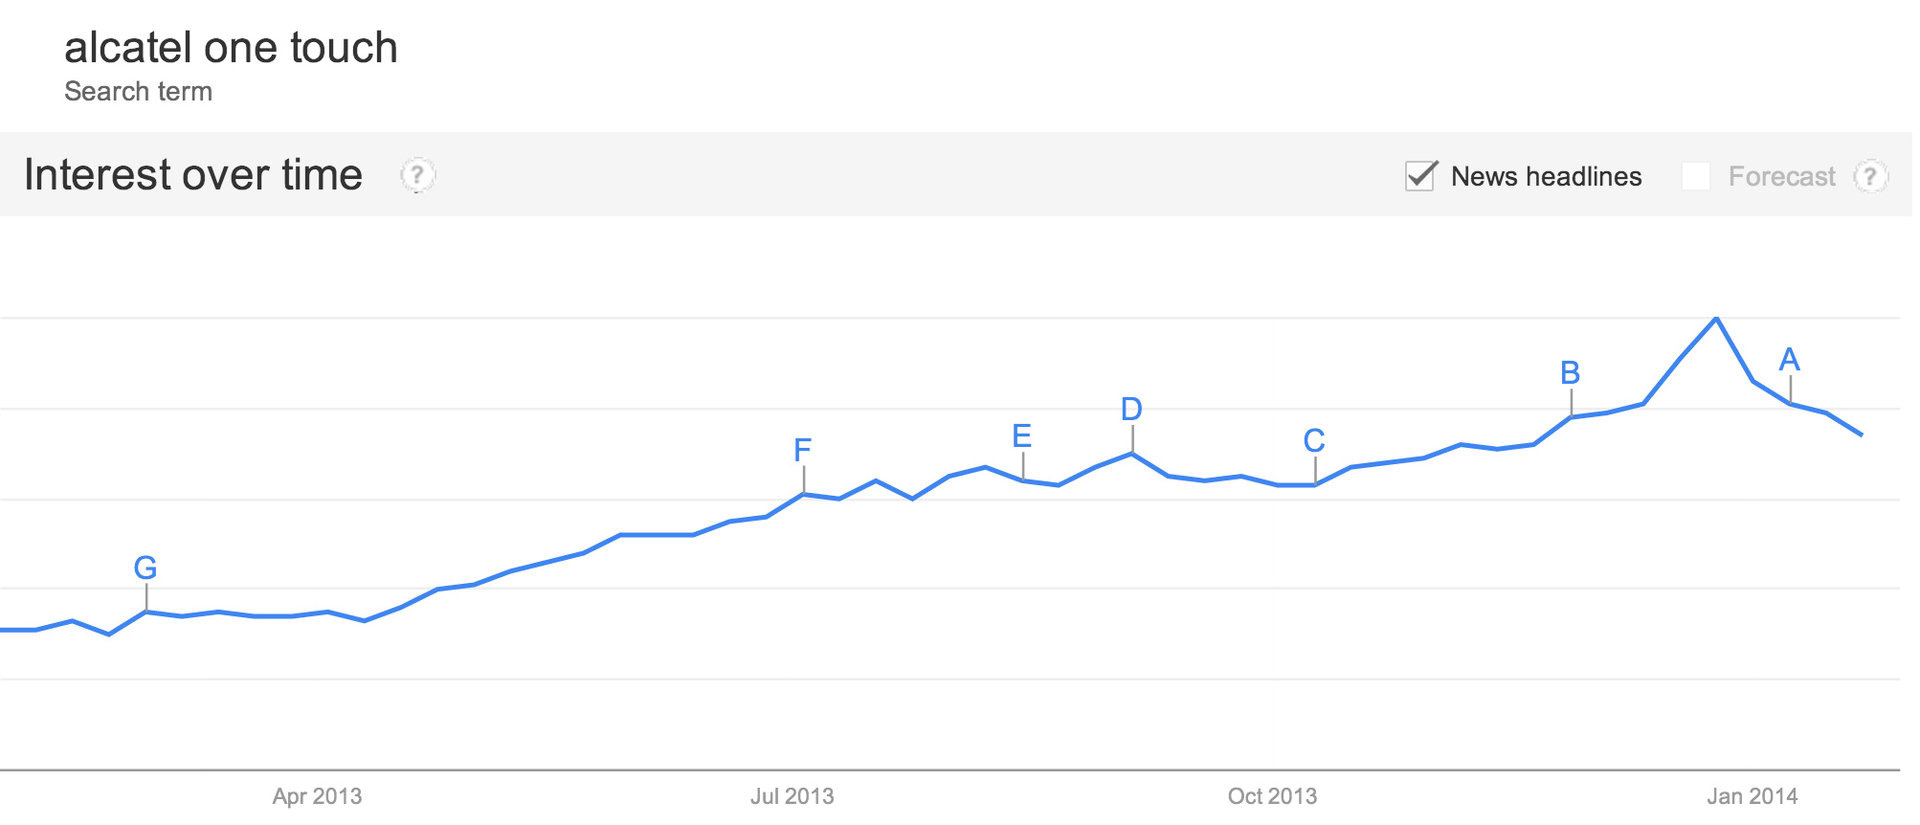Viewport: 1920px width, 825px height.
Task: Select news headline marker D
Action: pos(1131,409)
